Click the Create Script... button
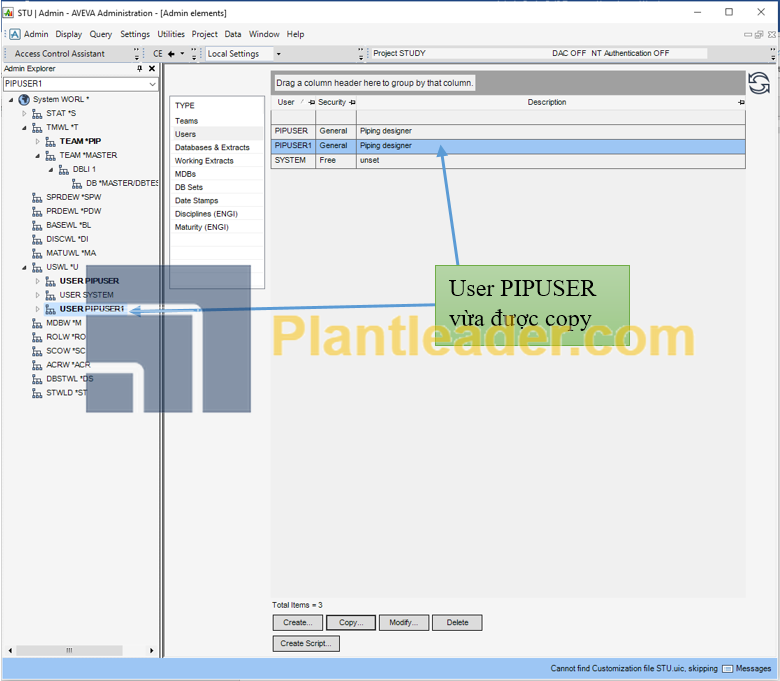Screen dimensions: 780x681 (x=306, y=644)
